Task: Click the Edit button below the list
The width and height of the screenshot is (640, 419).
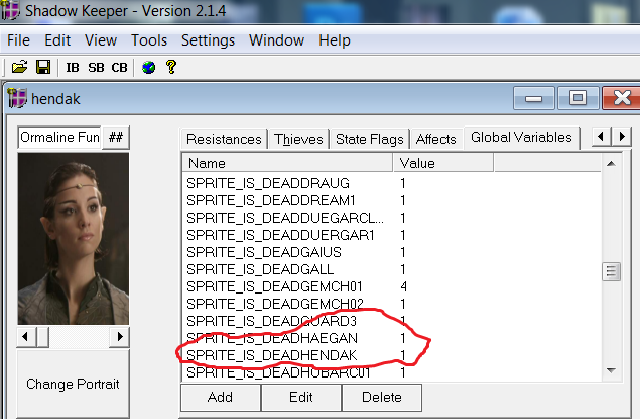Action: pyautogui.click(x=301, y=397)
